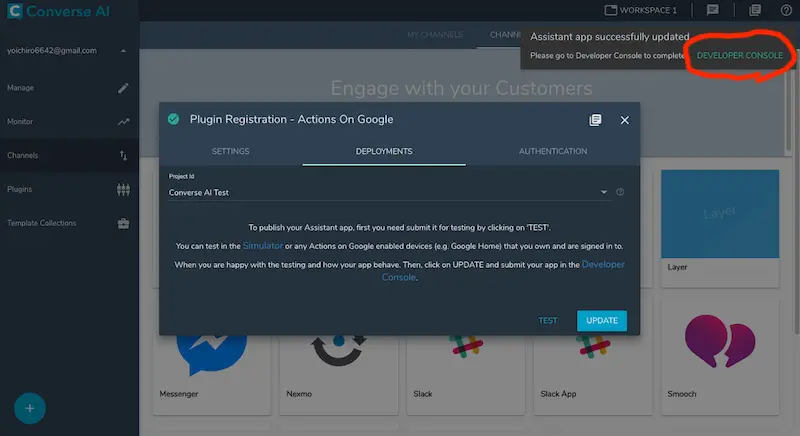
Task: Click the UPDATE button
Action: coord(602,321)
